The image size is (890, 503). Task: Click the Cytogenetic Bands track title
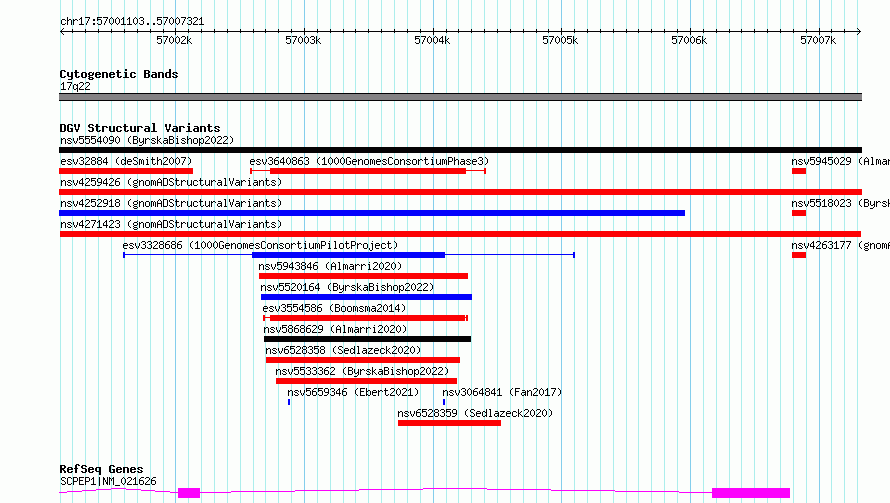tap(119, 74)
